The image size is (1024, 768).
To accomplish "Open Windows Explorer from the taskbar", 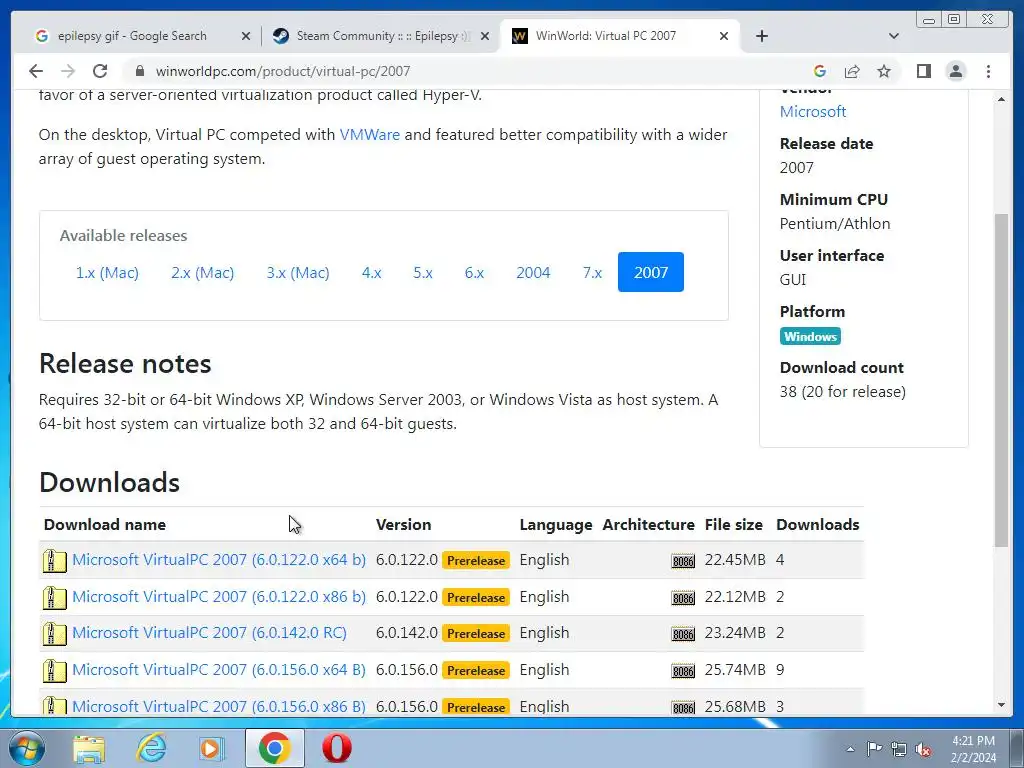I will [x=89, y=748].
